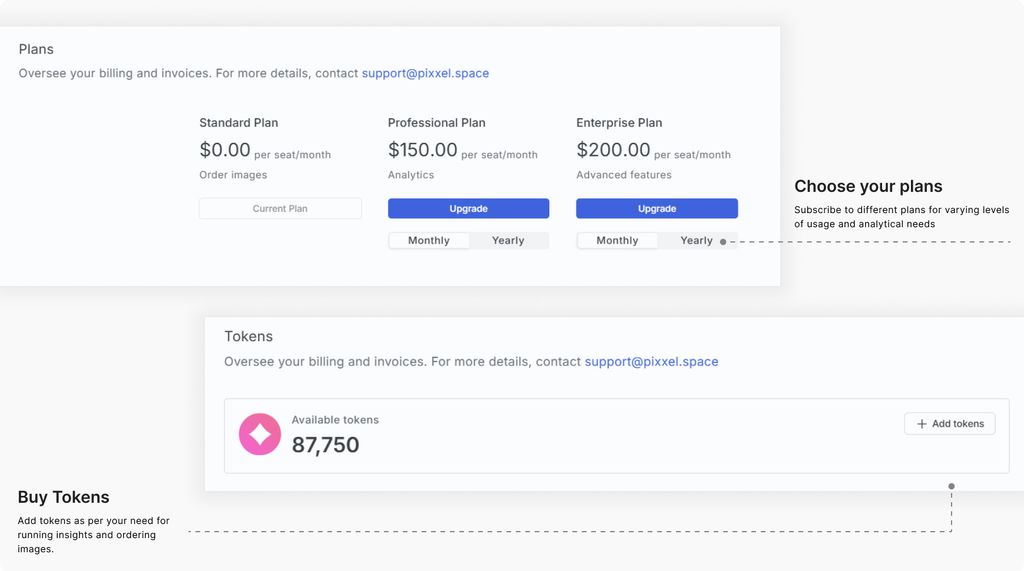Viewport: 1024px width, 571px height.
Task: Select Monthly billing for Professional Plan
Action: [428, 240]
